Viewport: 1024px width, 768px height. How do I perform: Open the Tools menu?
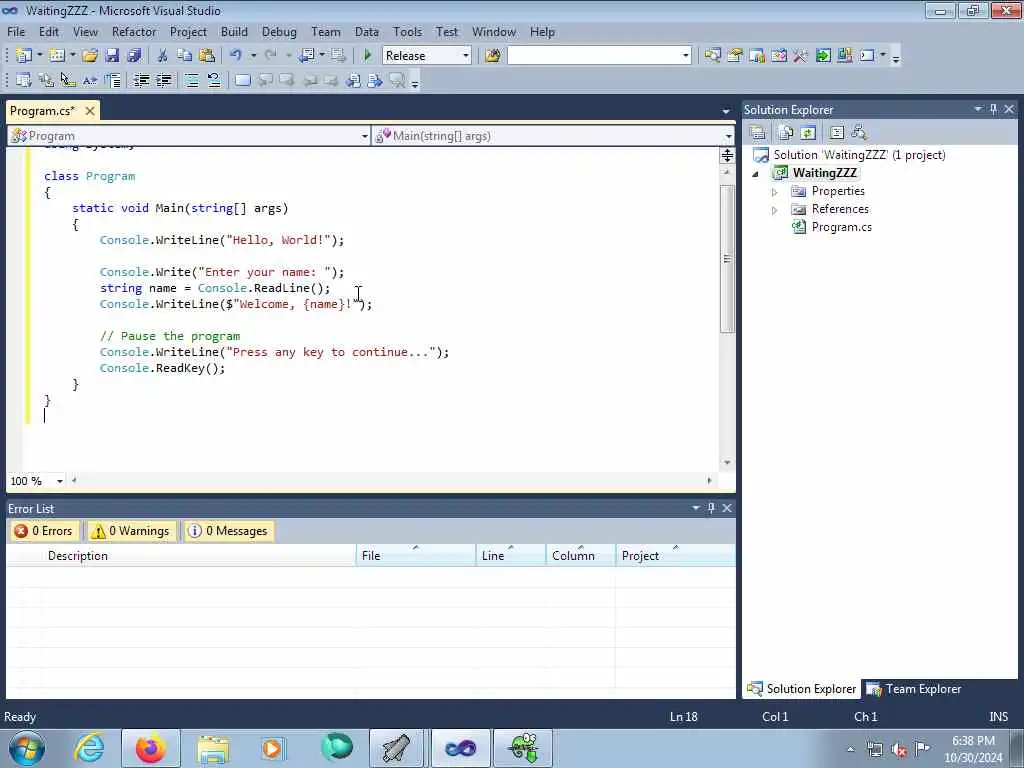[x=407, y=31]
